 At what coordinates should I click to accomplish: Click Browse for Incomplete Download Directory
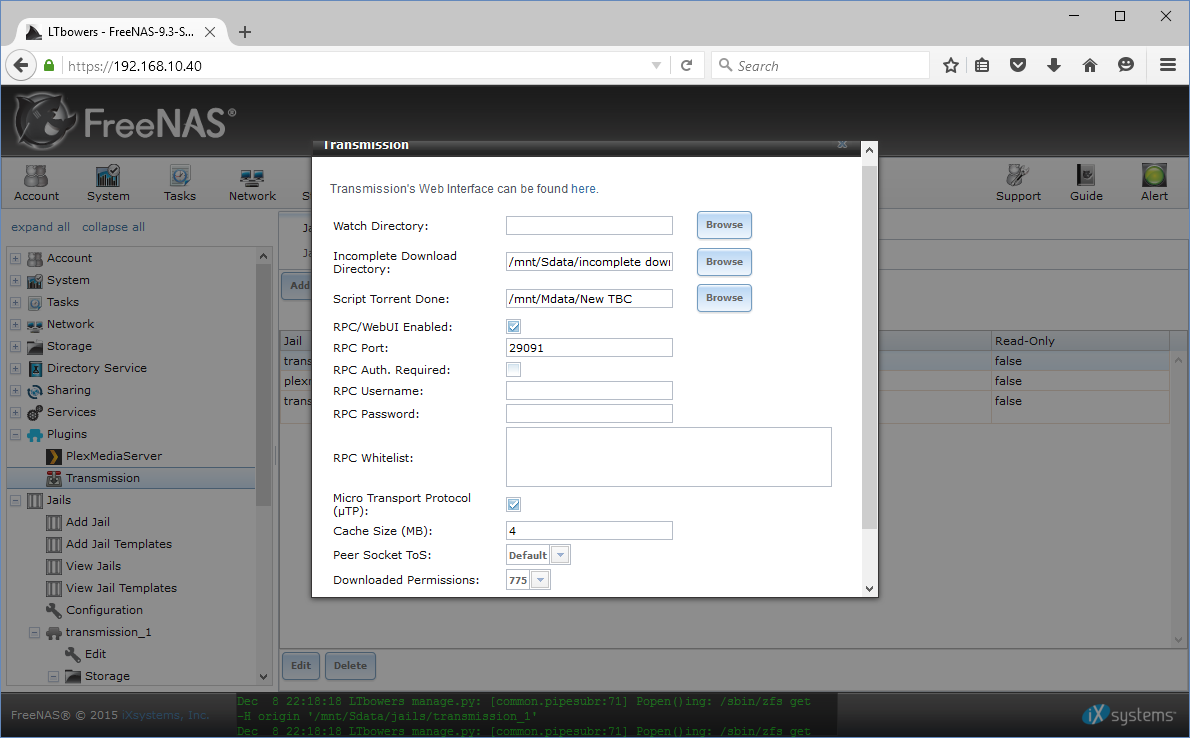click(x=724, y=262)
